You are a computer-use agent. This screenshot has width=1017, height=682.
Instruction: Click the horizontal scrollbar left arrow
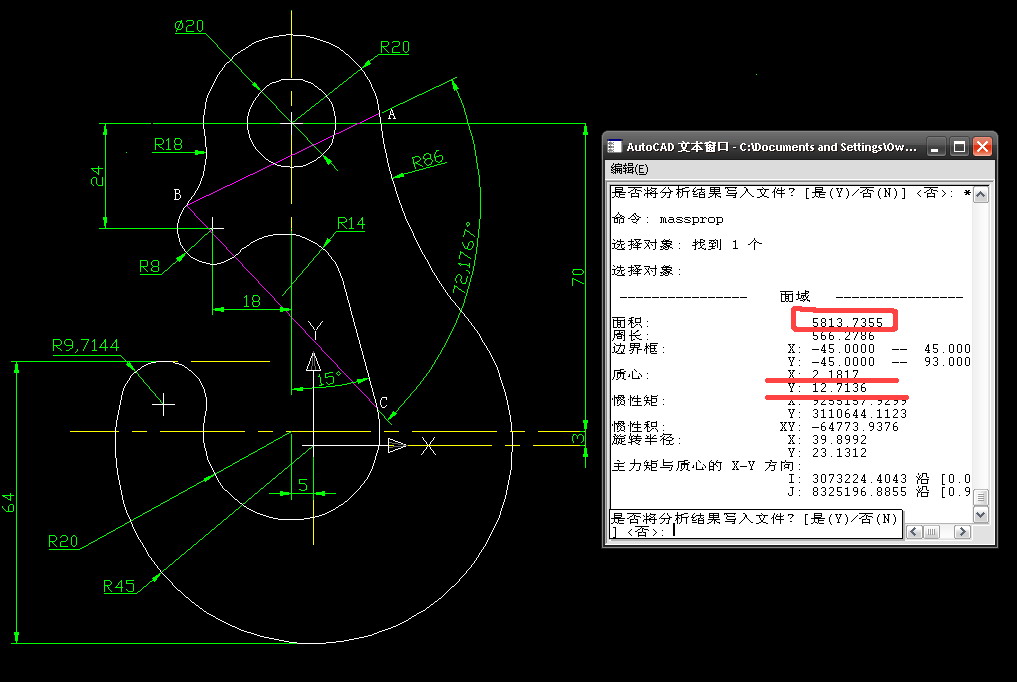(914, 532)
